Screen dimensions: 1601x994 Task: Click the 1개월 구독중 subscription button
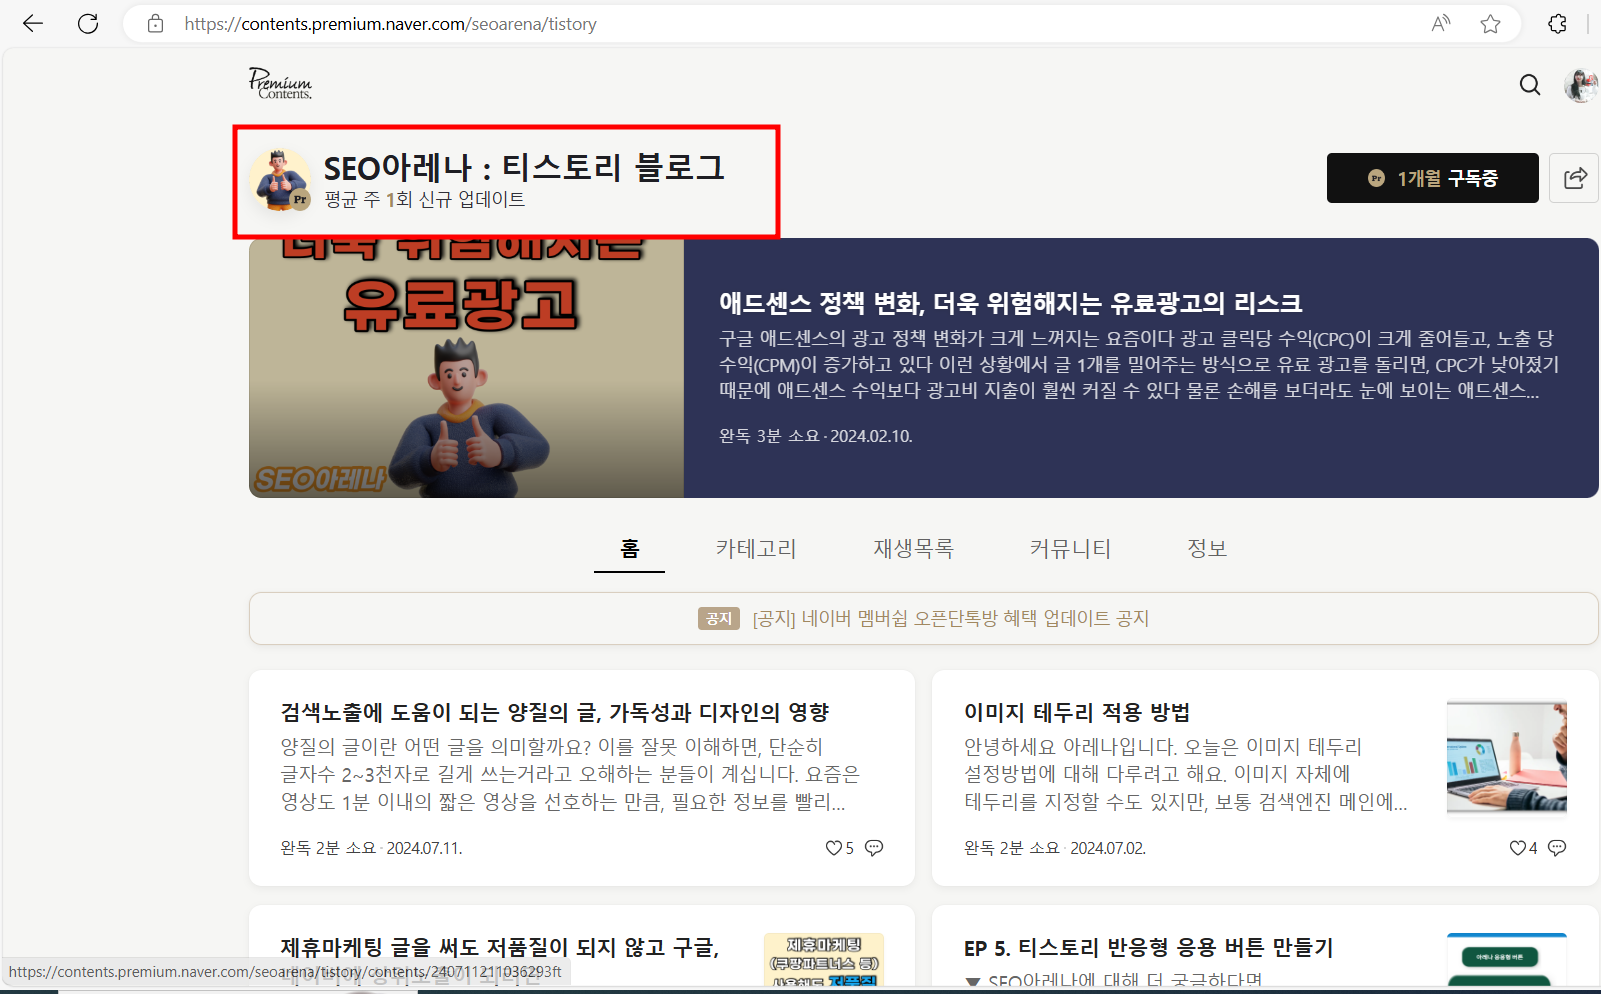1432,178
